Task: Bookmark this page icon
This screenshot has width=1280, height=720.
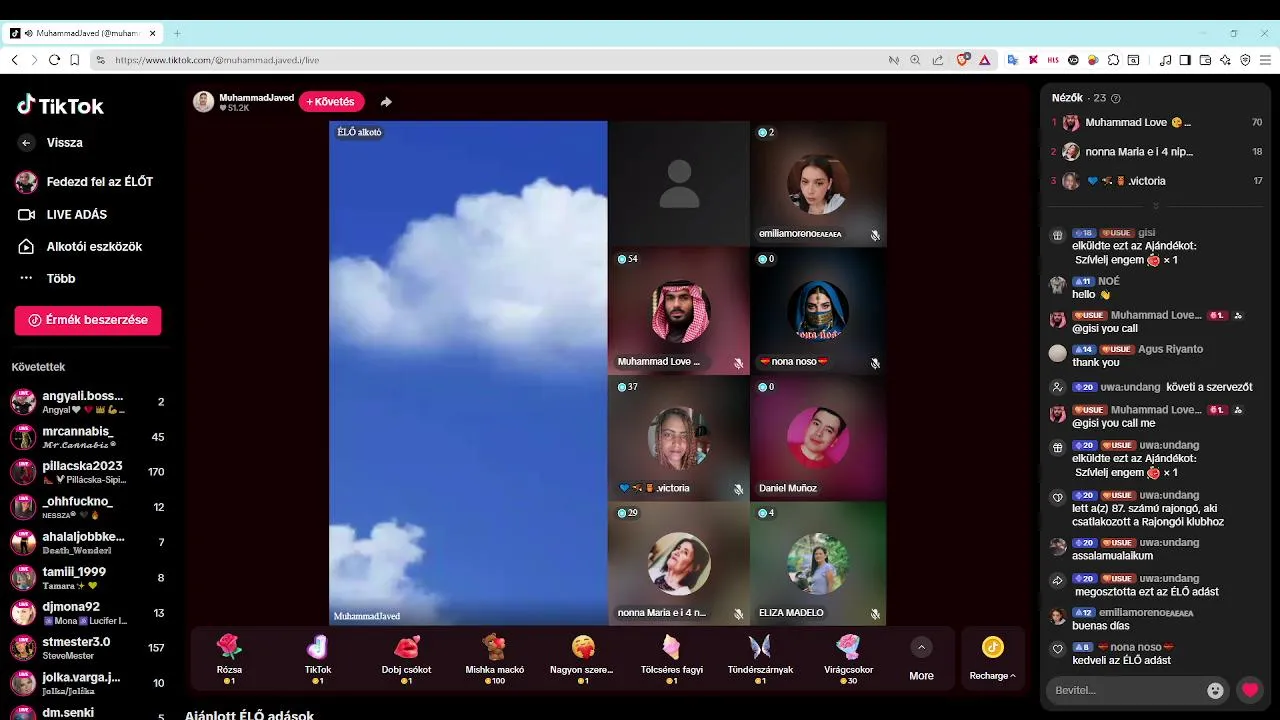Action: click(74, 60)
